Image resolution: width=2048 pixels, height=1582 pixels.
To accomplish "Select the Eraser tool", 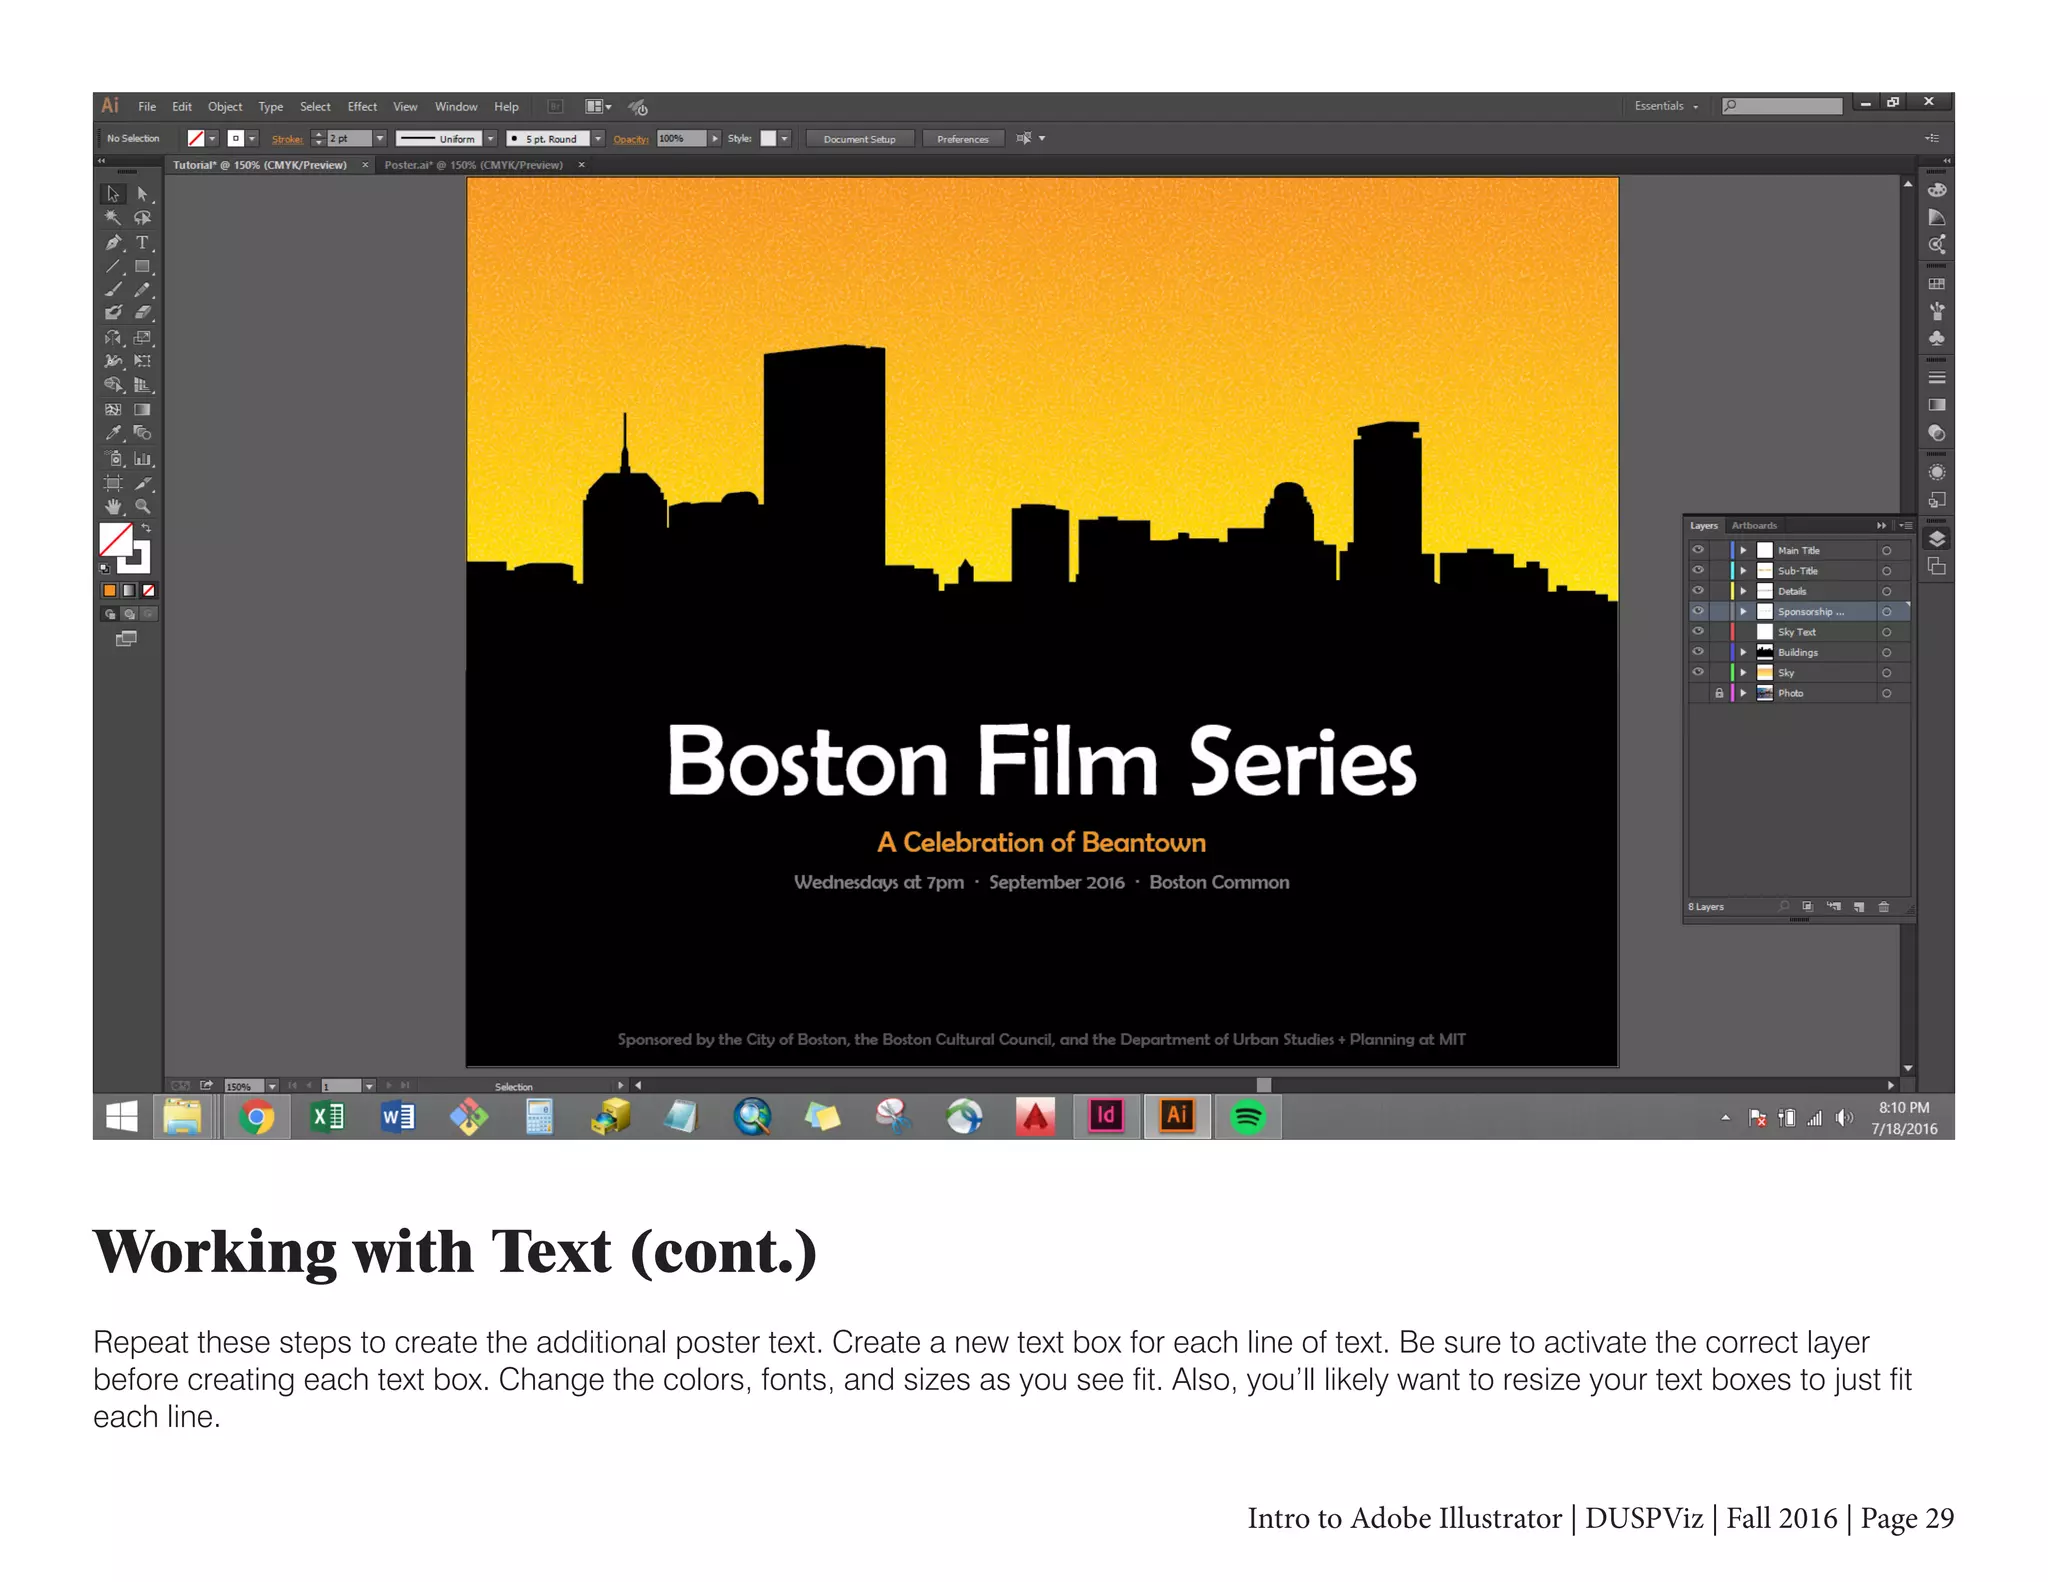I will coord(142,313).
